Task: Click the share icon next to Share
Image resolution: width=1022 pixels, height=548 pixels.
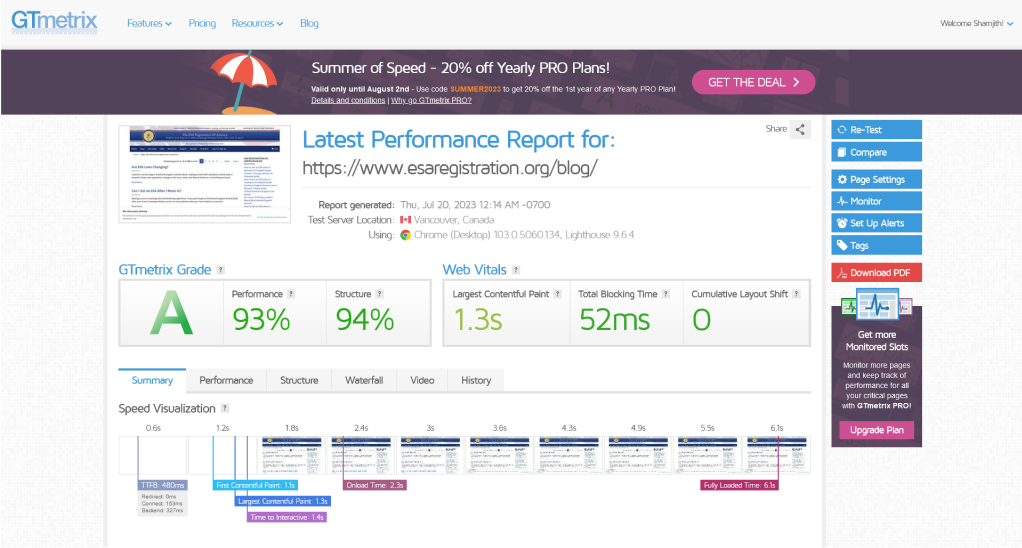Action: point(800,129)
